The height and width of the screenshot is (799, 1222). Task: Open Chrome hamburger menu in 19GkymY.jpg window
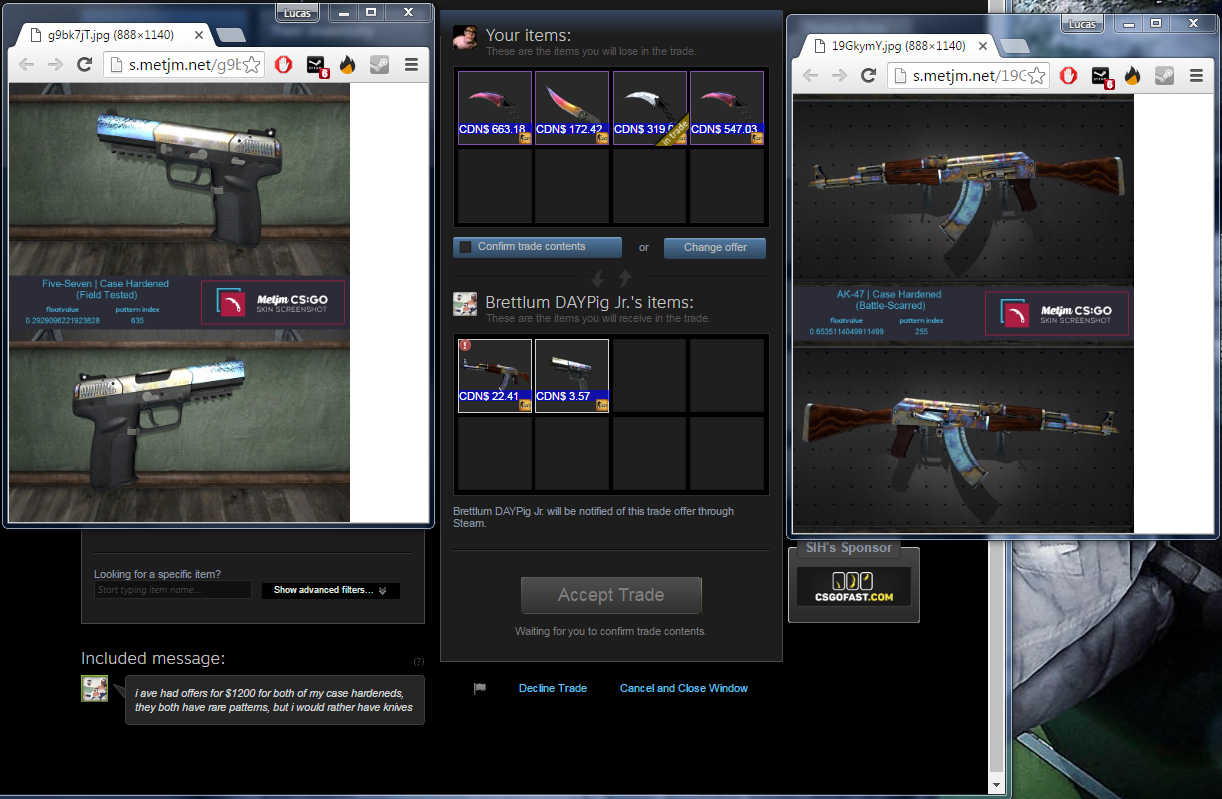click(x=1196, y=75)
